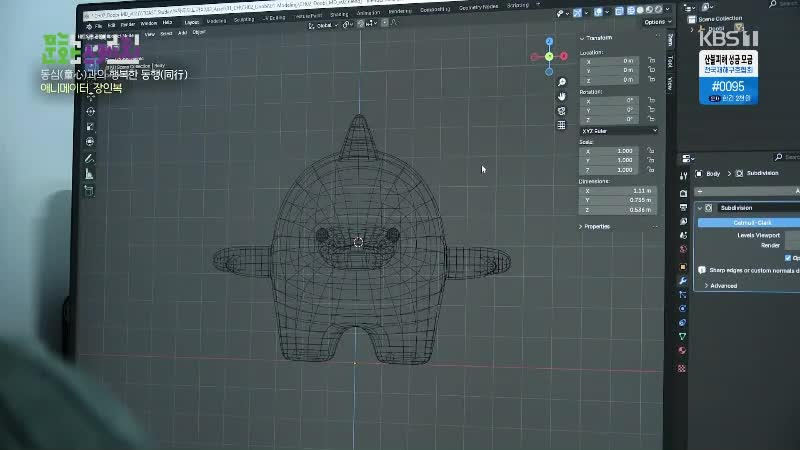The height and width of the screenshot is (450, 800).
Task: Open the Render properties tab icon
Action: click(x=683, y=193)
